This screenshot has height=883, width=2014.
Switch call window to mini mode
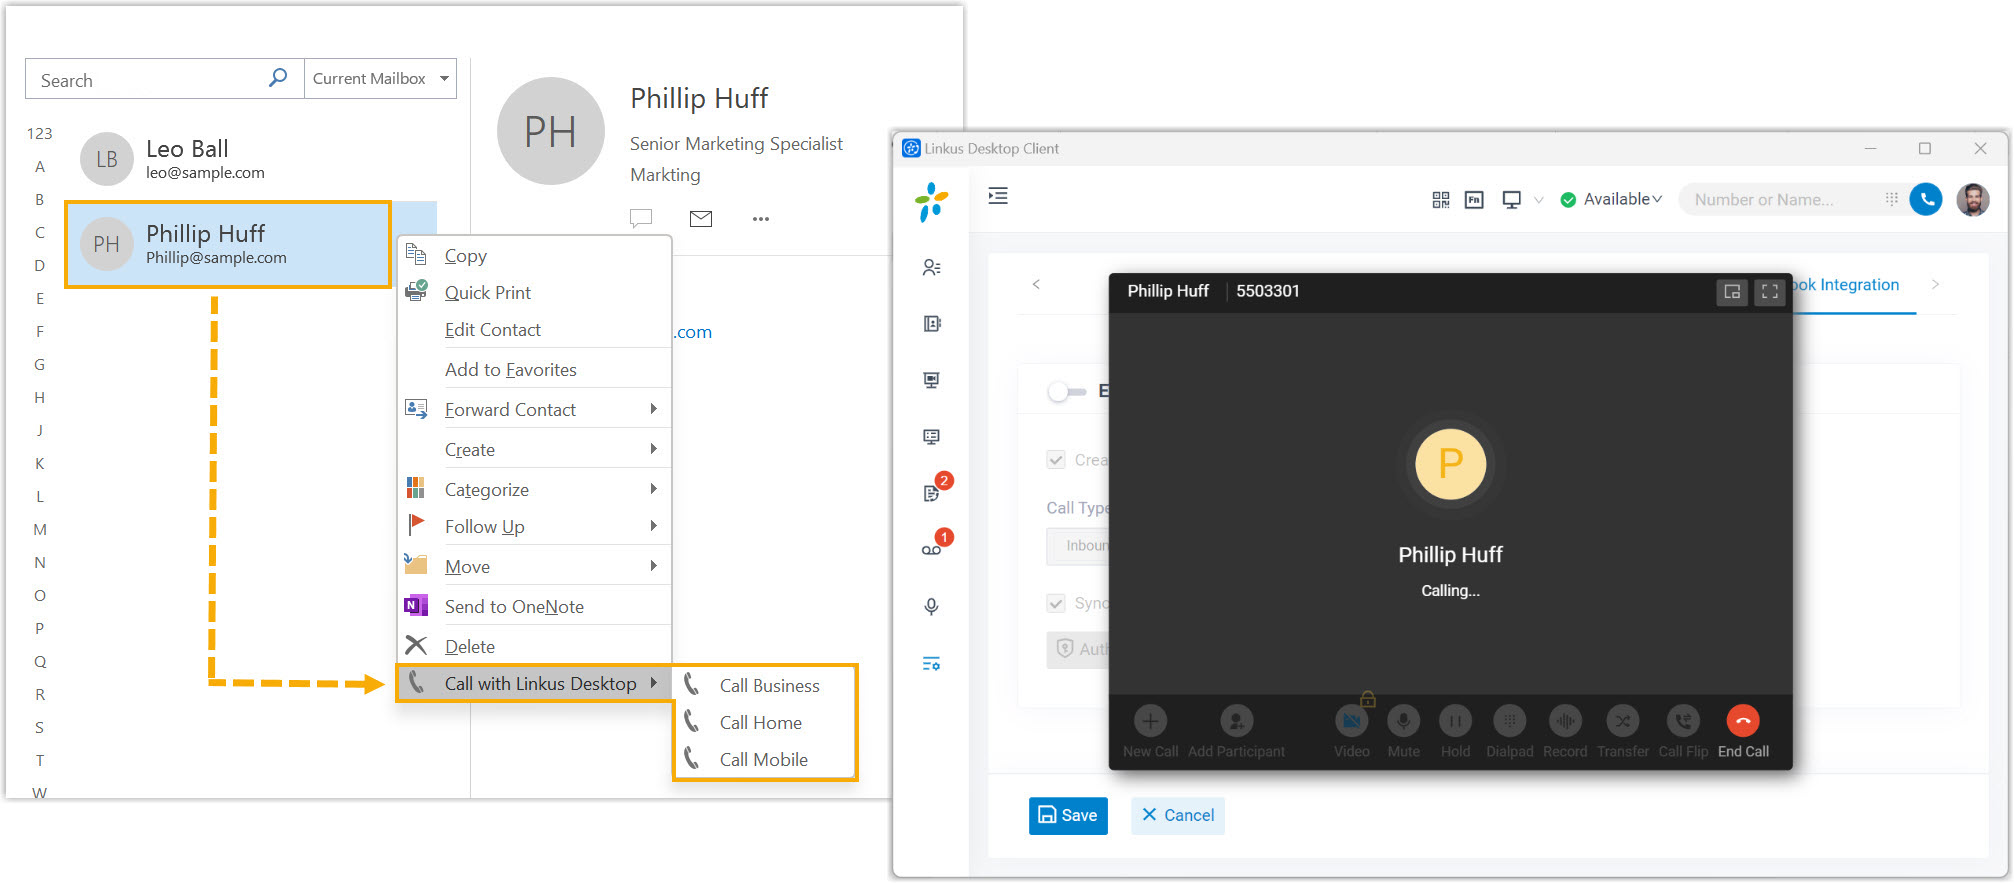(1732, 292)
